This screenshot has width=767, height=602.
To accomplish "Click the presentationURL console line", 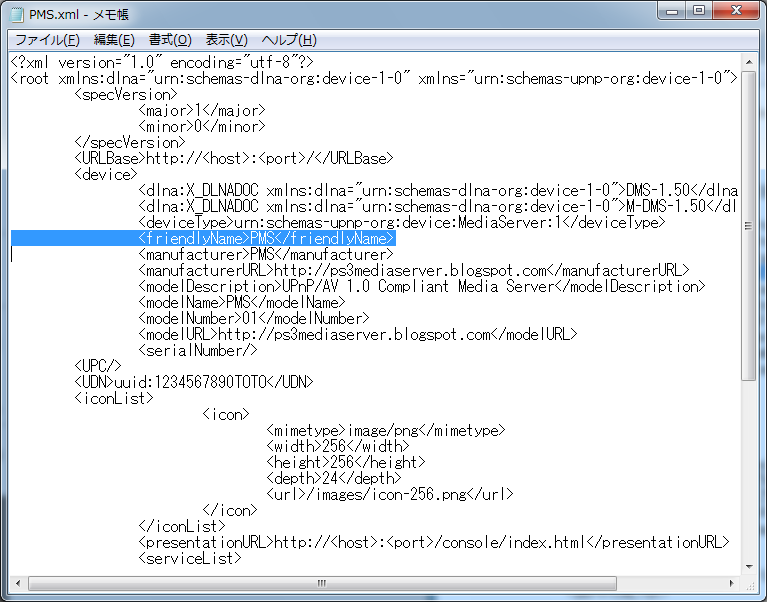I will (x=434, y=543).
